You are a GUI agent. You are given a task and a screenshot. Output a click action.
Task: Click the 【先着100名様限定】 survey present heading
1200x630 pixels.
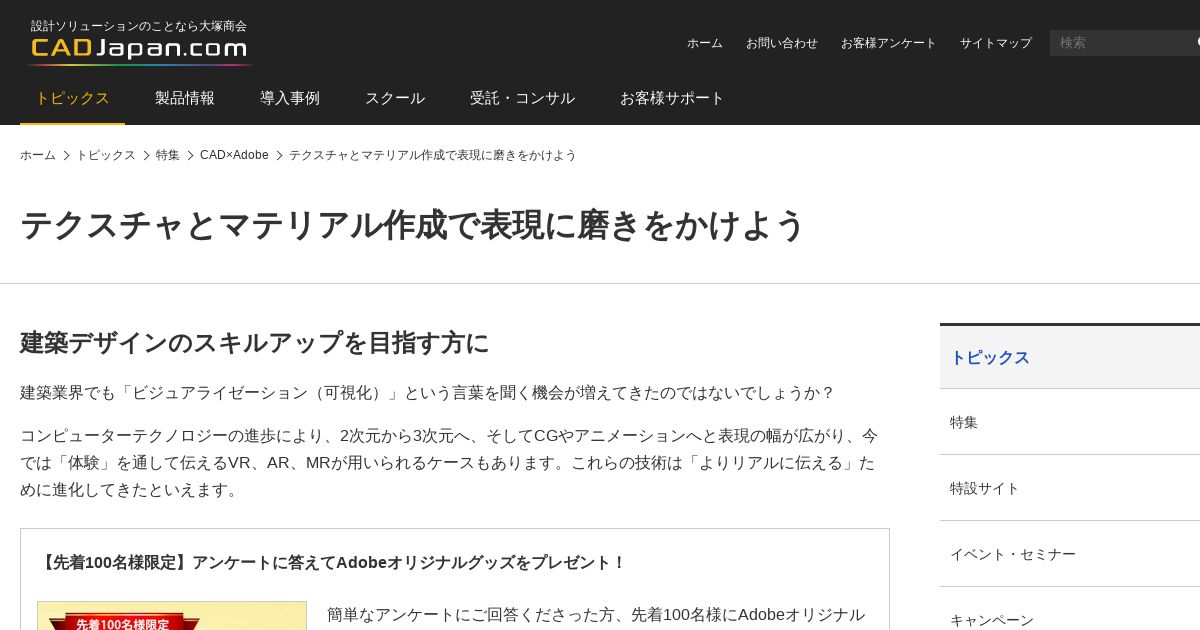click(331, 562)
